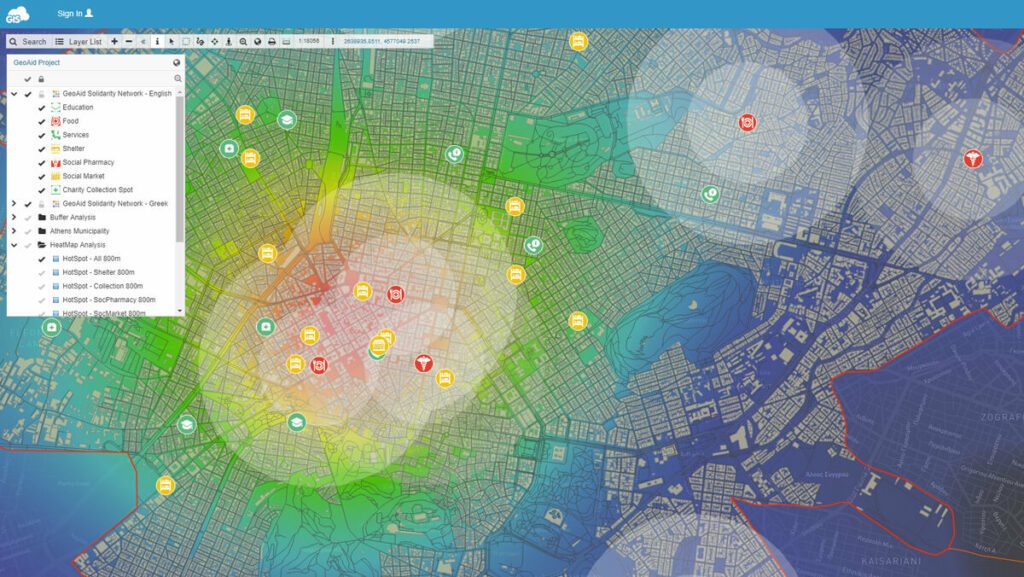Click the HotSpot - All 800m blue swatch
The height and width of the screenshot is (577, 1024).
tap(56, 258)
